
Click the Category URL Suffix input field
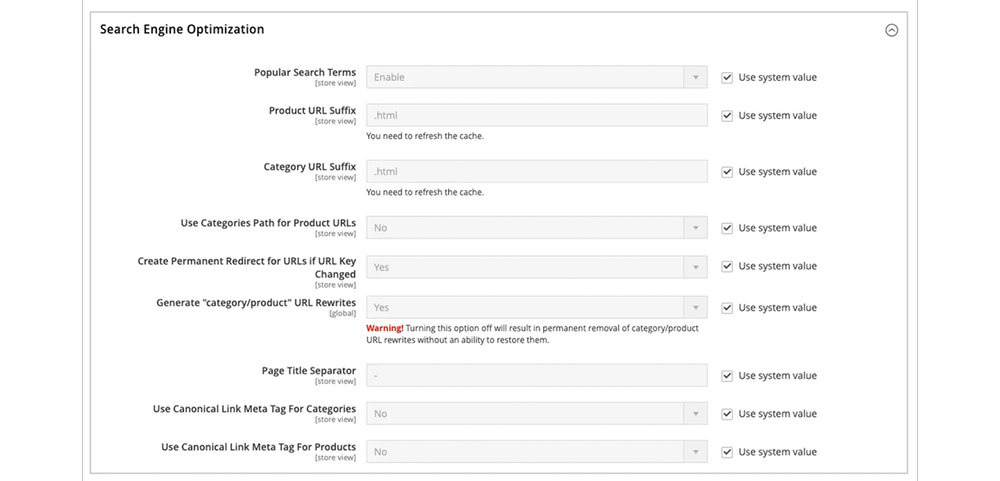point(537,172)
